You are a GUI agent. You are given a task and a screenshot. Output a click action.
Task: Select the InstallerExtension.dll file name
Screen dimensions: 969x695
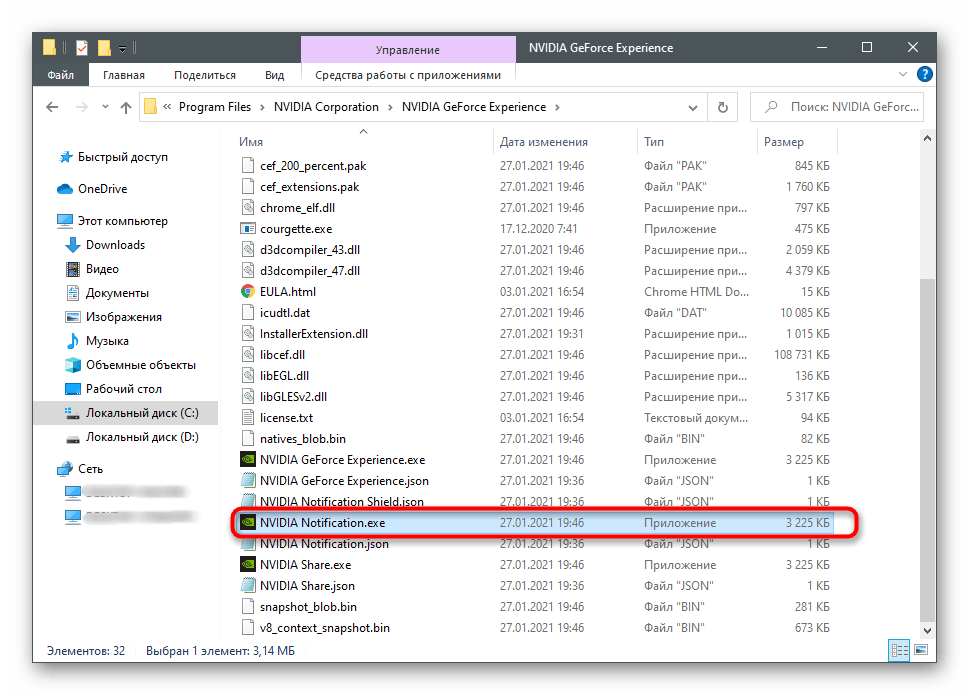click(x=314, y=334)
